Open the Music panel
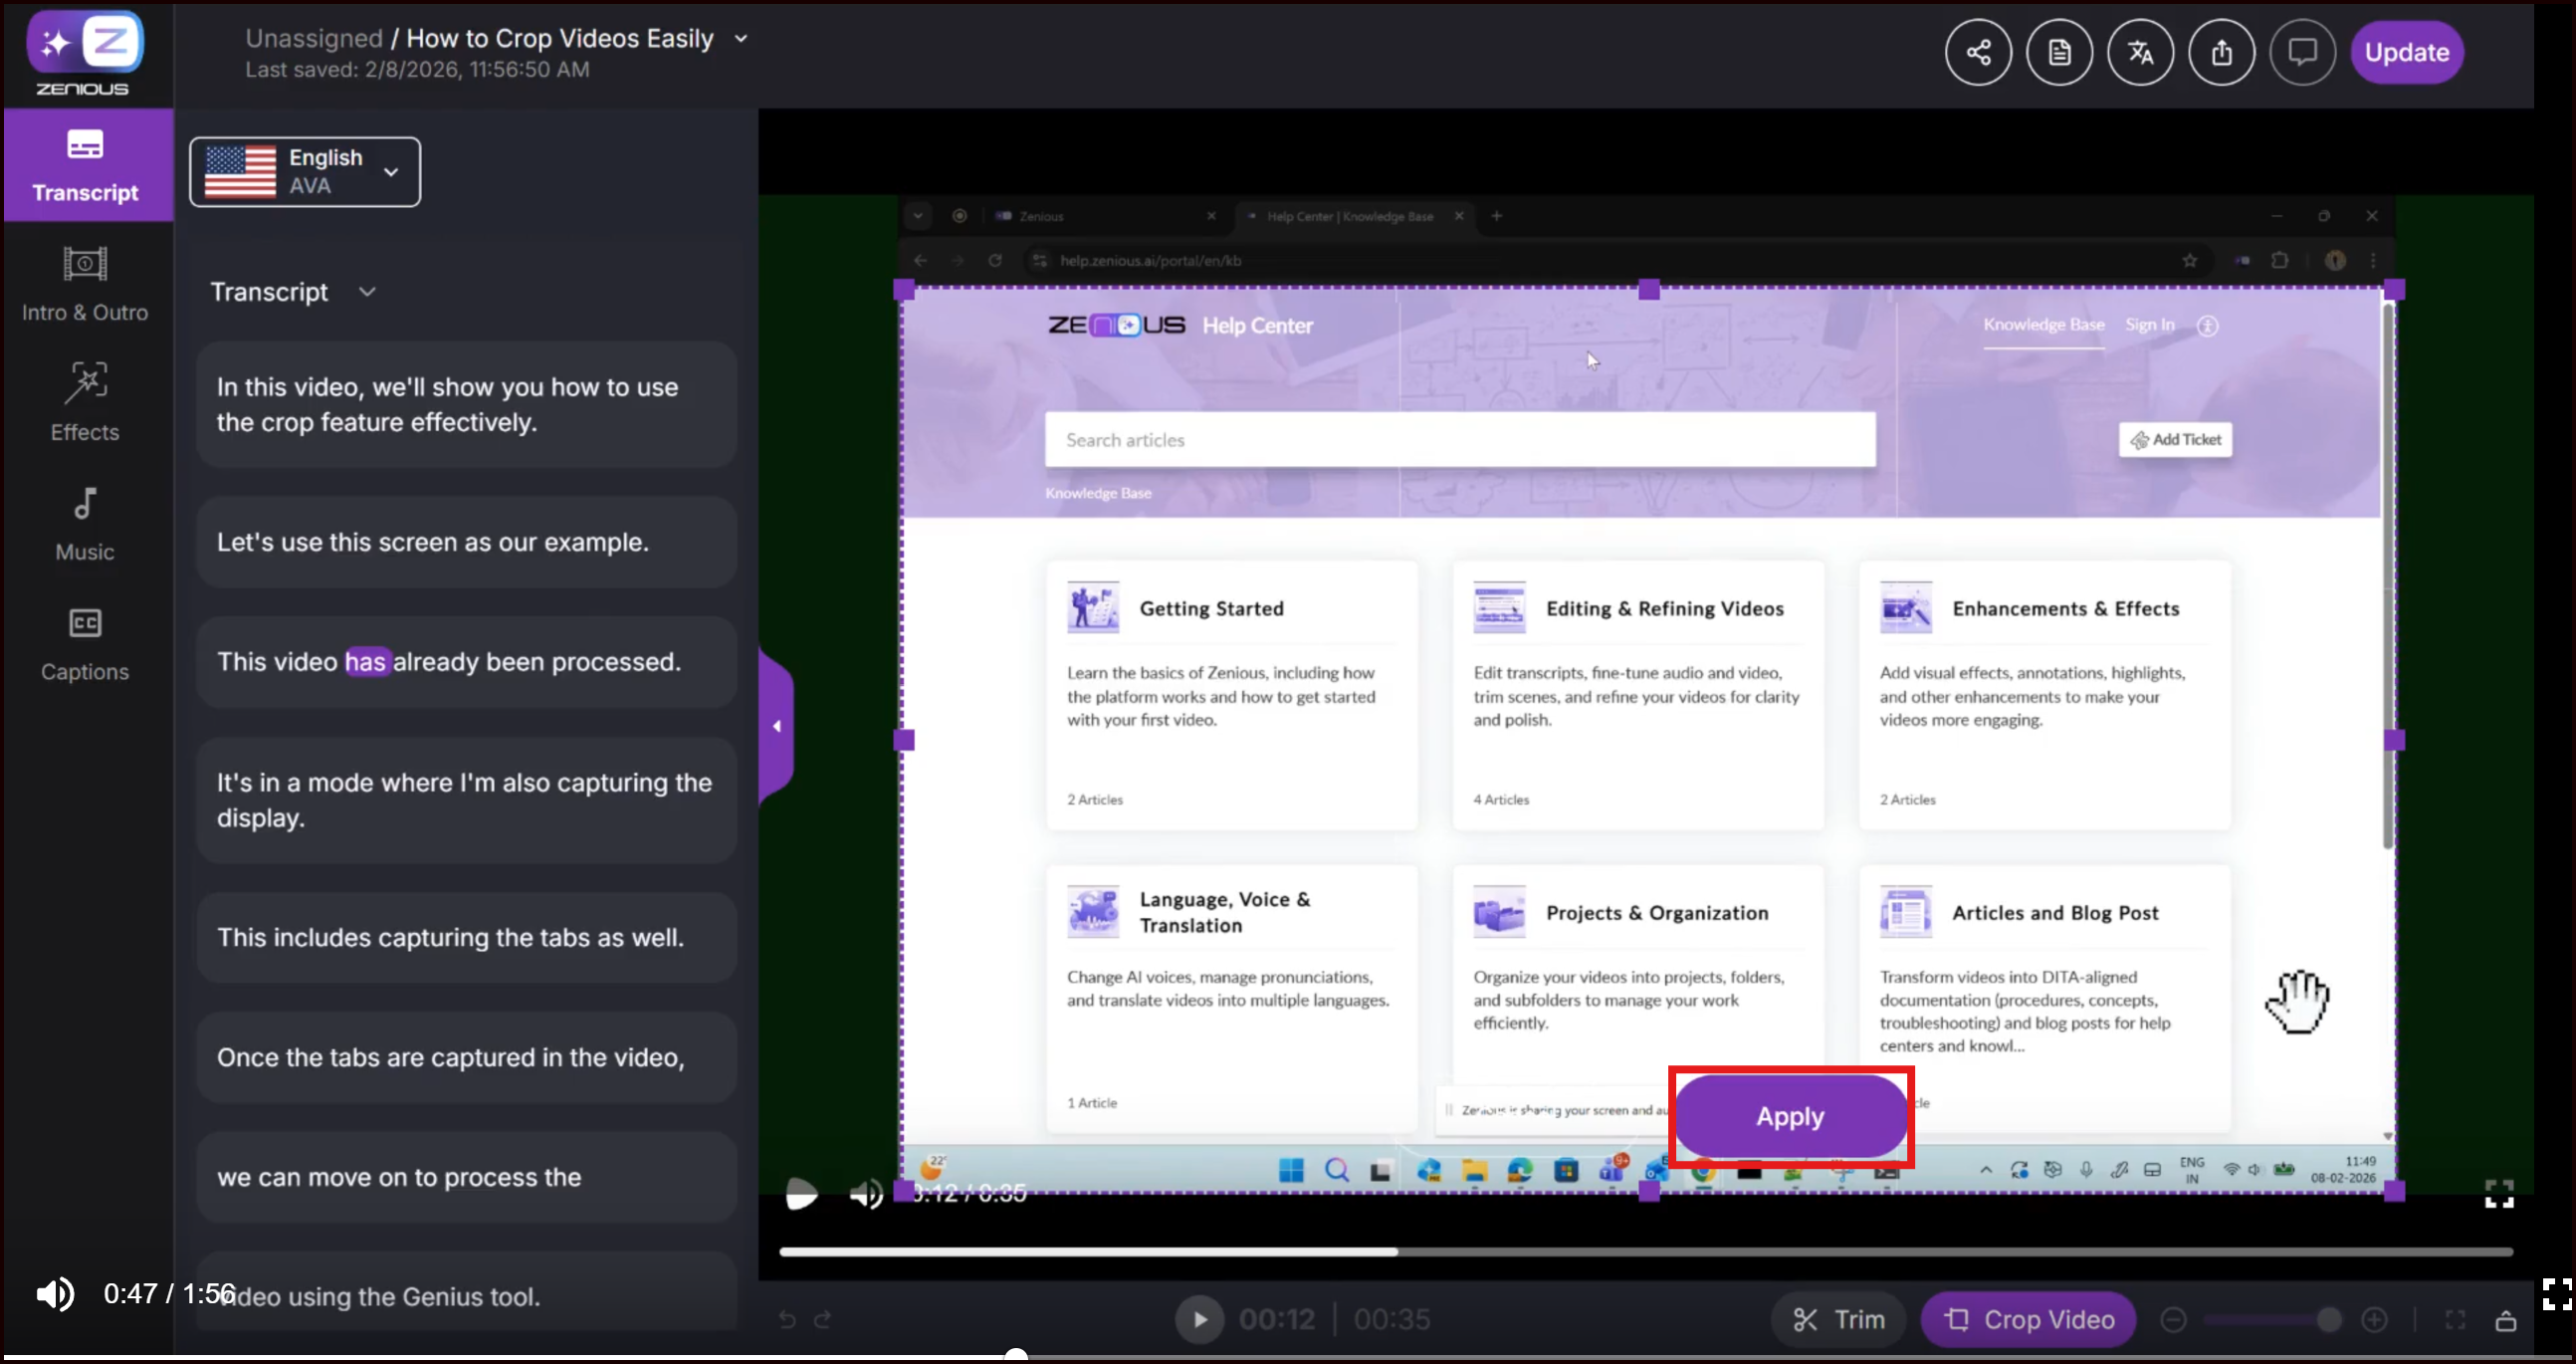 pyautogui.click(x=85, y=523)
